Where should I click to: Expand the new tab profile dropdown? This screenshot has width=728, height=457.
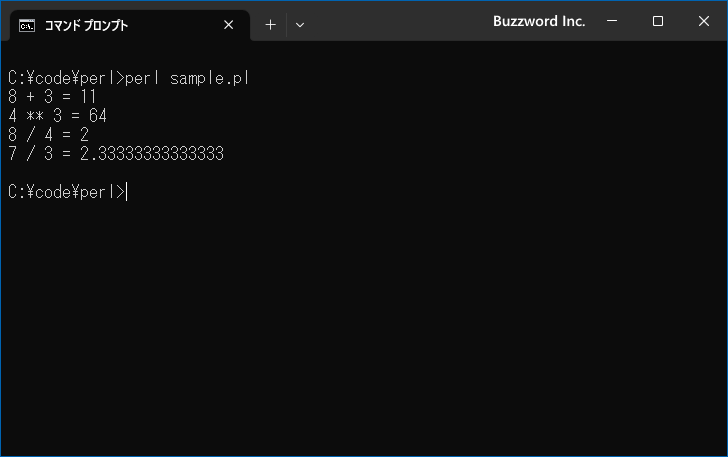click(x=300, y=25)
